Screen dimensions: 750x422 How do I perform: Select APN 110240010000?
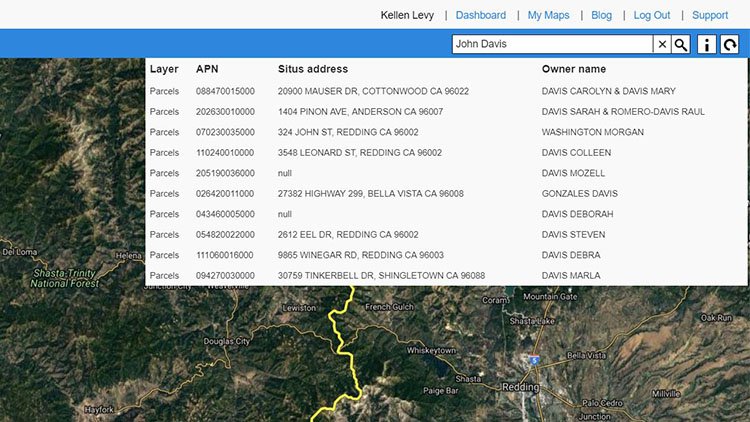(x=225, y=153)
